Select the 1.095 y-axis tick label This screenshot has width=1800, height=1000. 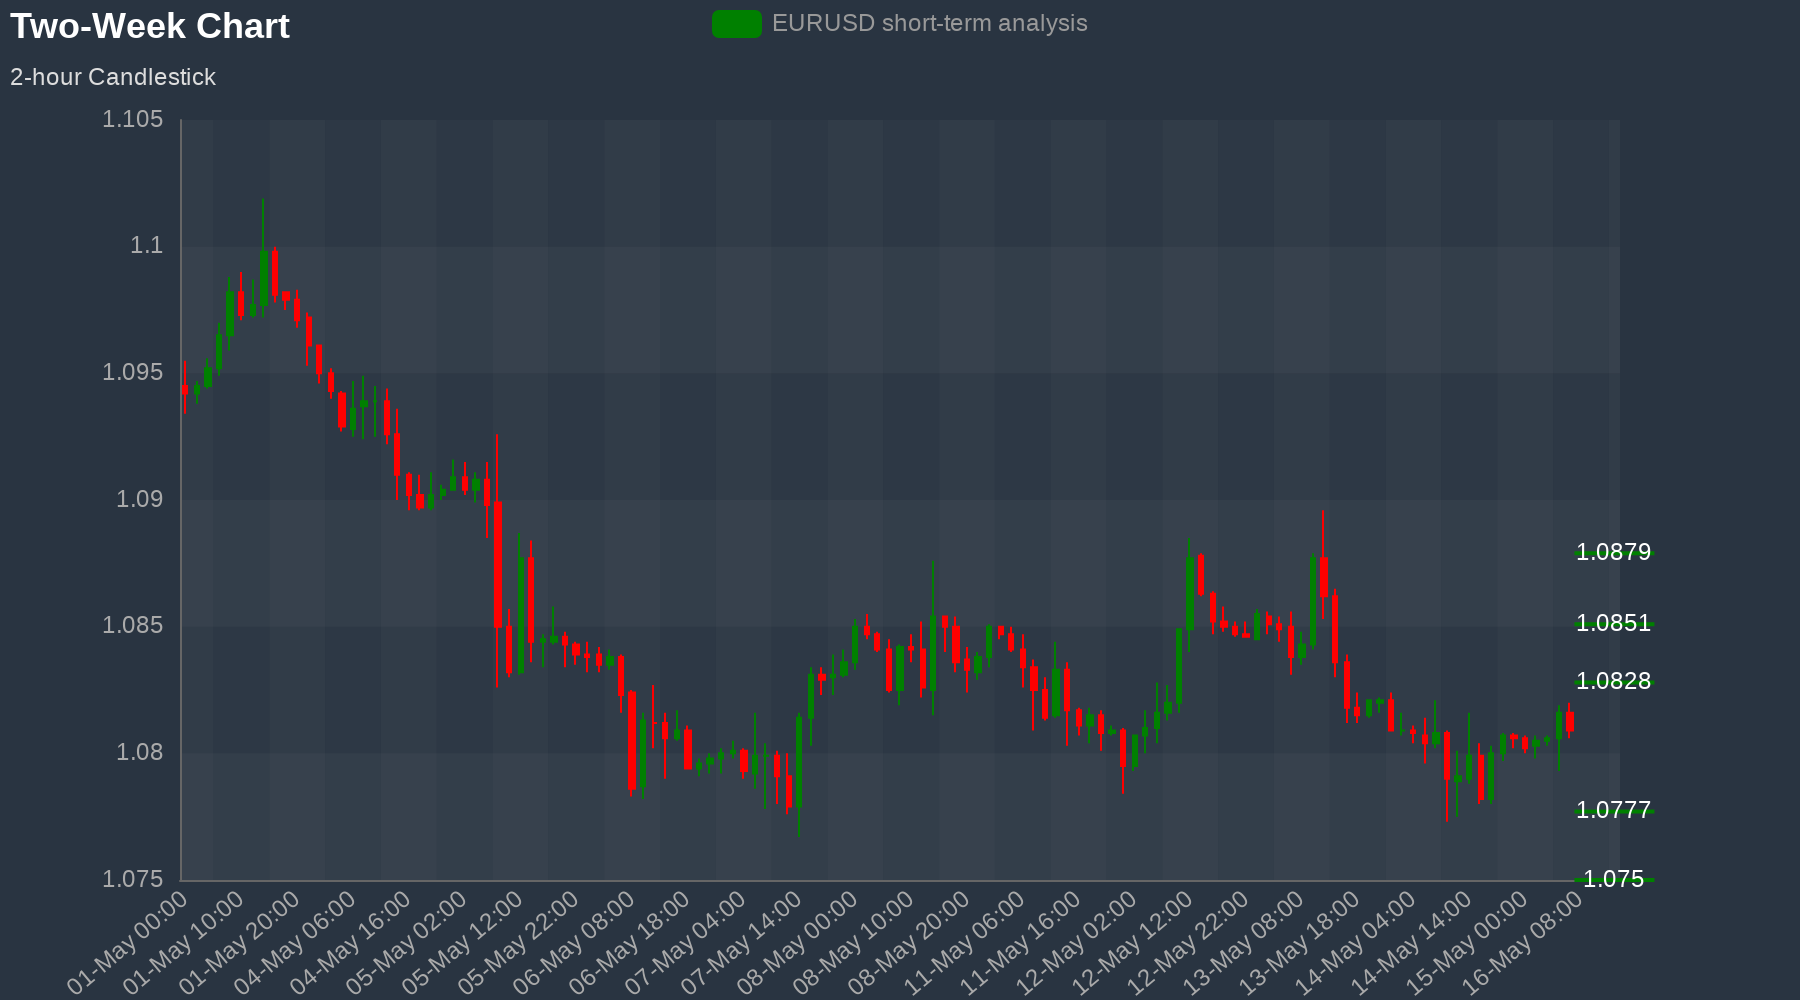click(132, 373)
